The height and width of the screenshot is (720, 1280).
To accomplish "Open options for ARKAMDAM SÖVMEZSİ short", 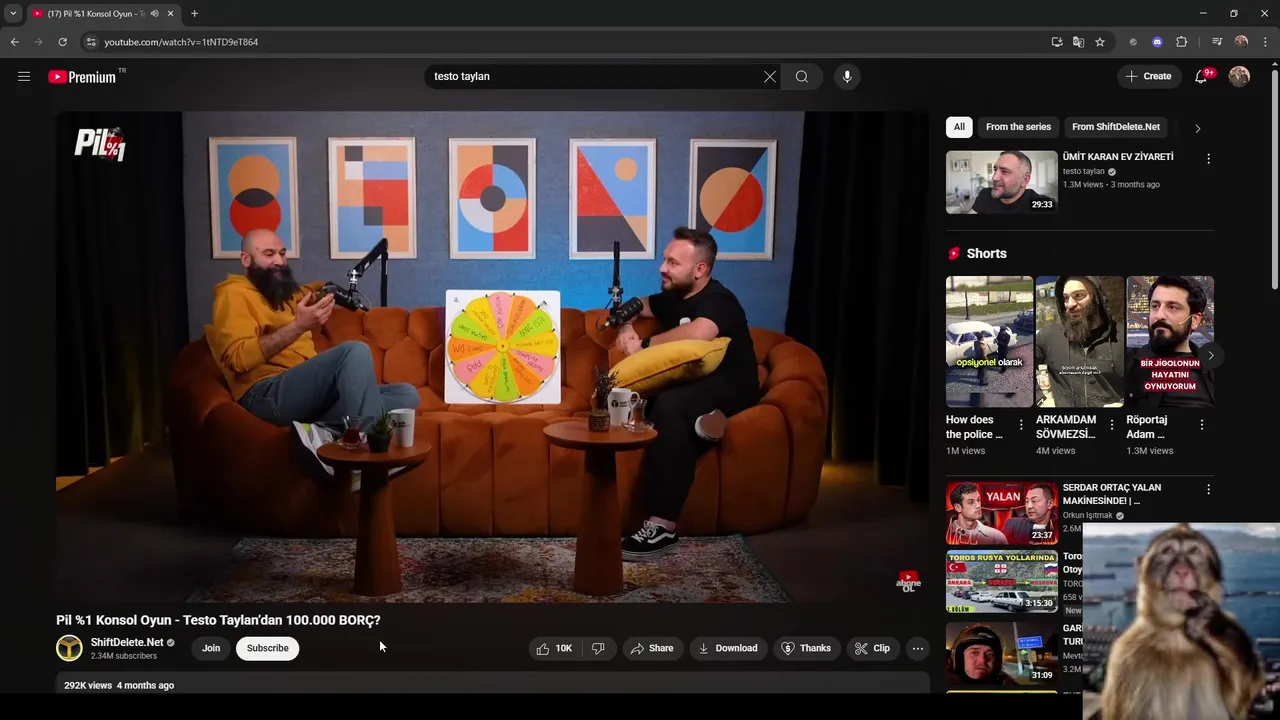I will coord(1112,425).
